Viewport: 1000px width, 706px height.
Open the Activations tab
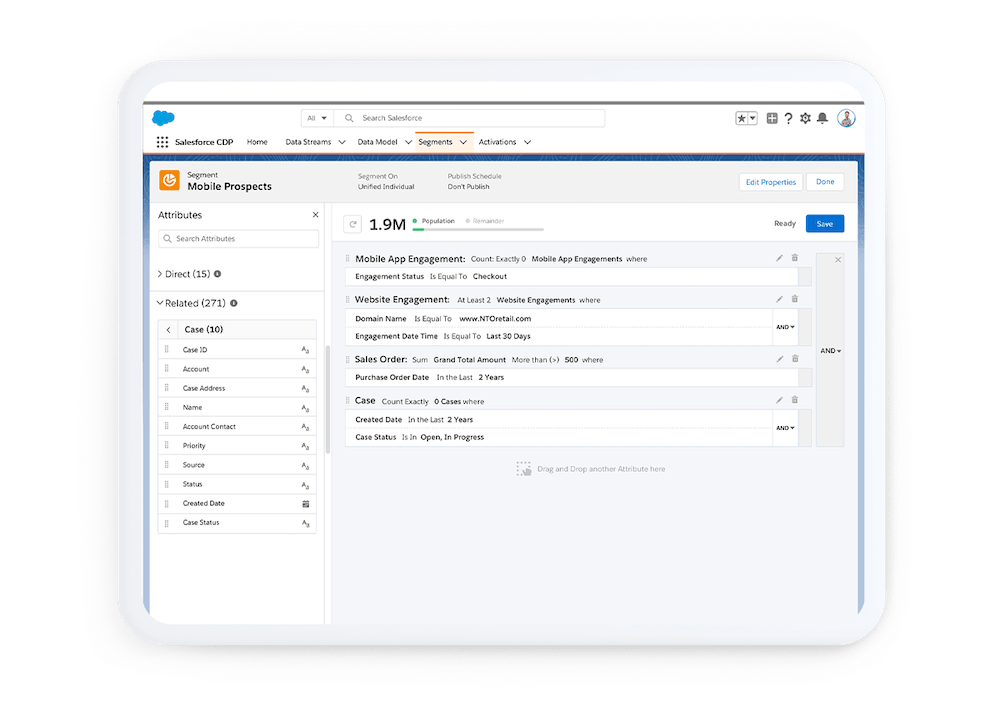tap(497, 142)
